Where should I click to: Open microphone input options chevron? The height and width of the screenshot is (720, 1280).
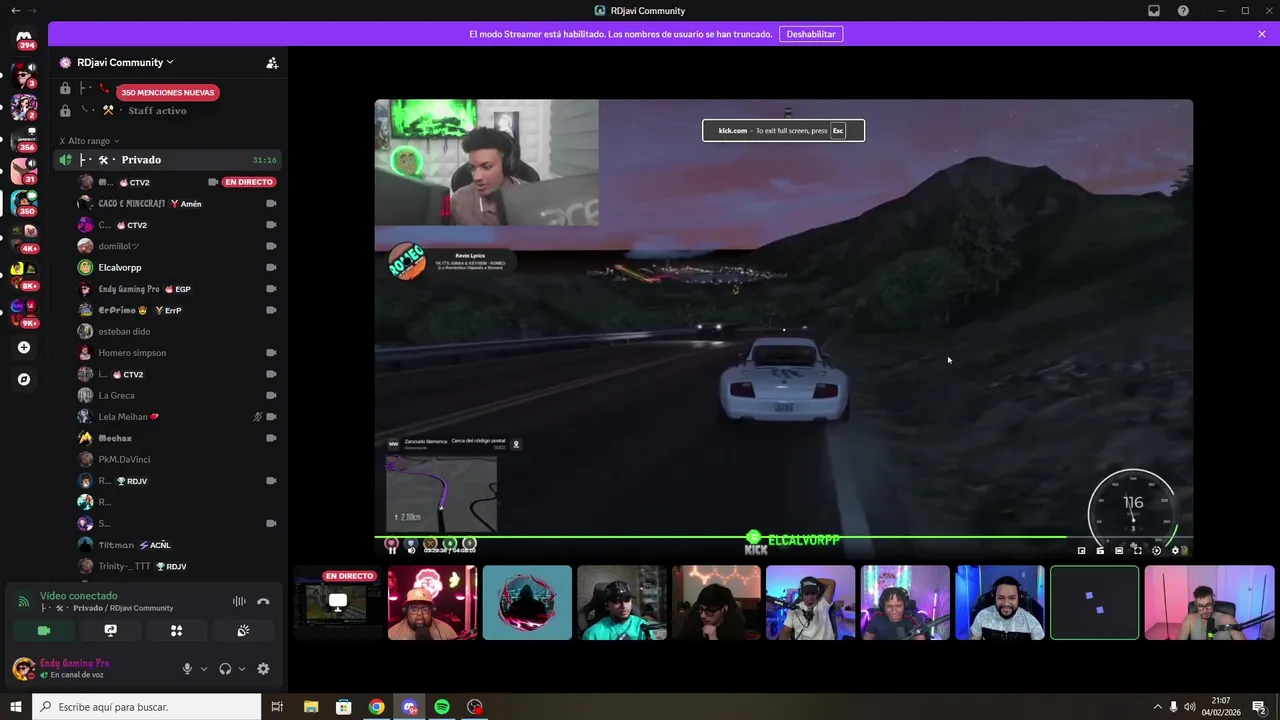tap(204, 669)
